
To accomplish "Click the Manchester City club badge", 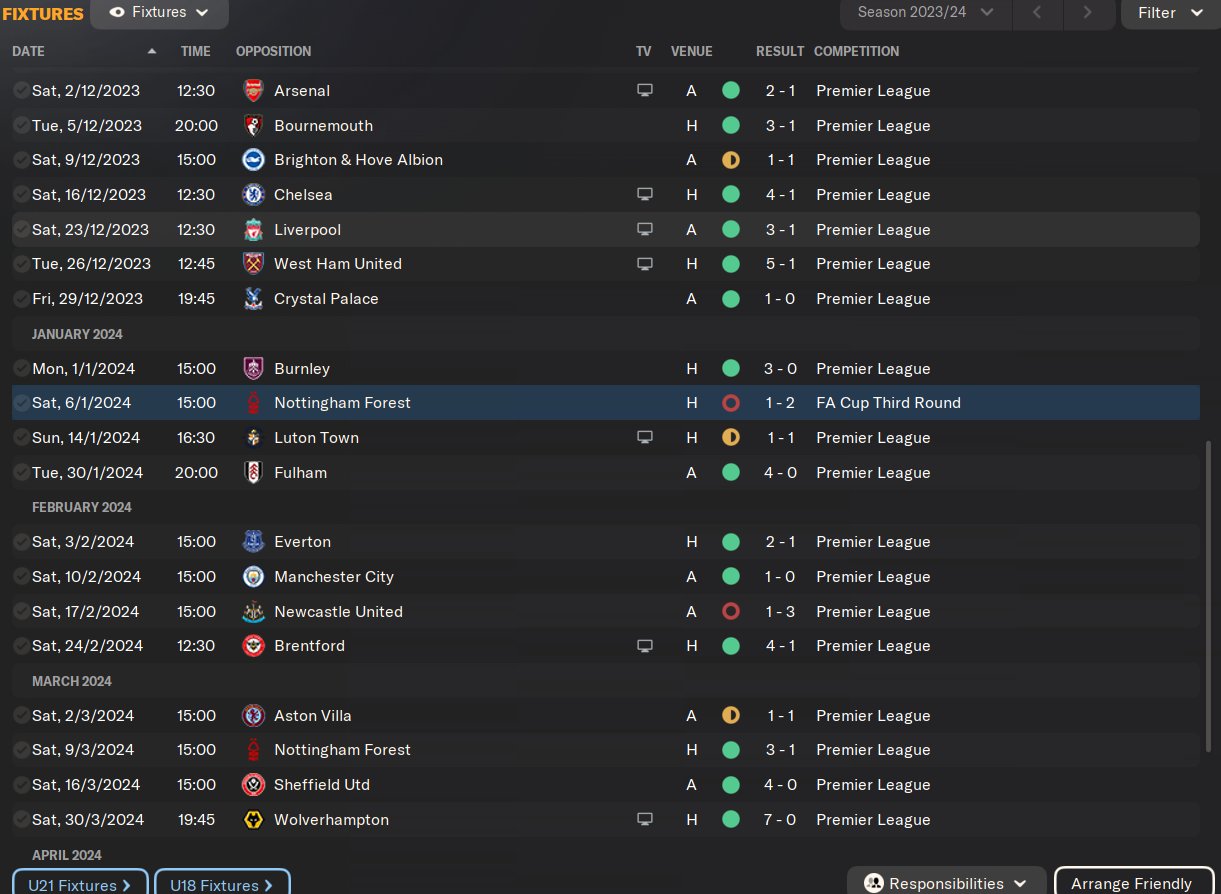I will tap(253, 577).
